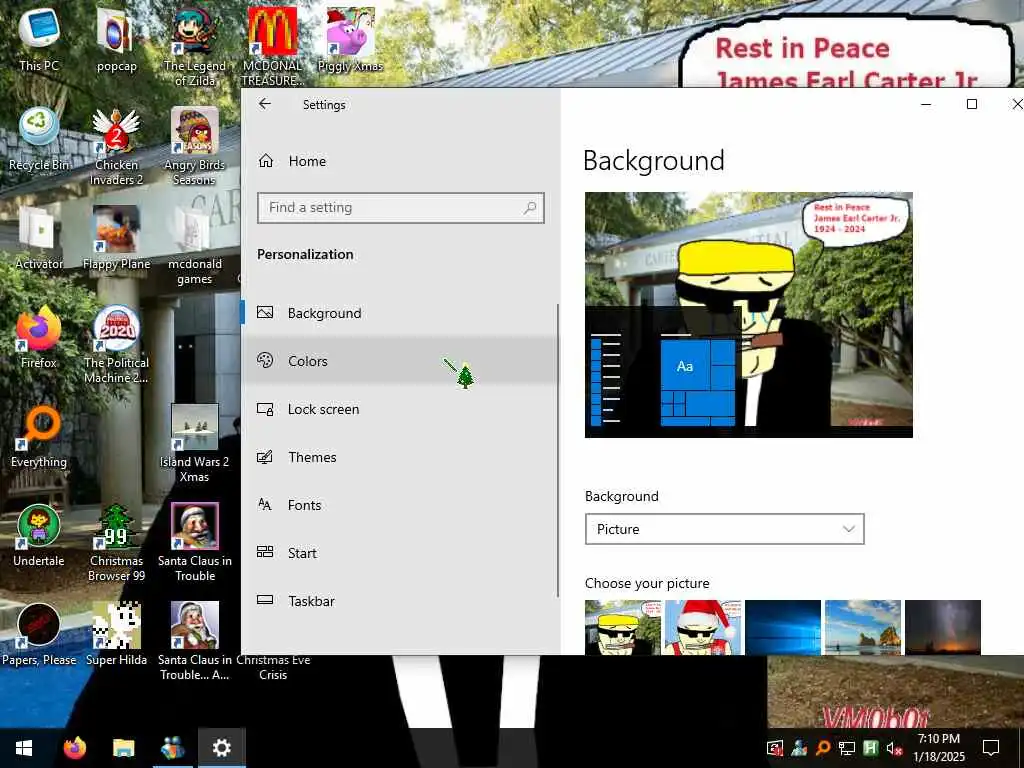Screen dimensions: 1024x768
Task: Open the popcap desktop shortcut
Action: pyautogui.click(x=116, y=39)
